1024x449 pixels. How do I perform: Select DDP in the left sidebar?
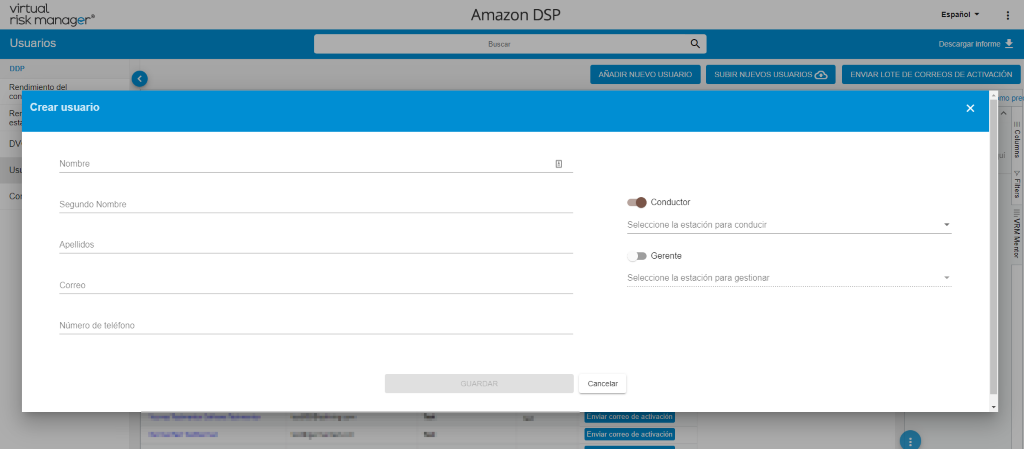pyautogui.click(x=17, y=69)
